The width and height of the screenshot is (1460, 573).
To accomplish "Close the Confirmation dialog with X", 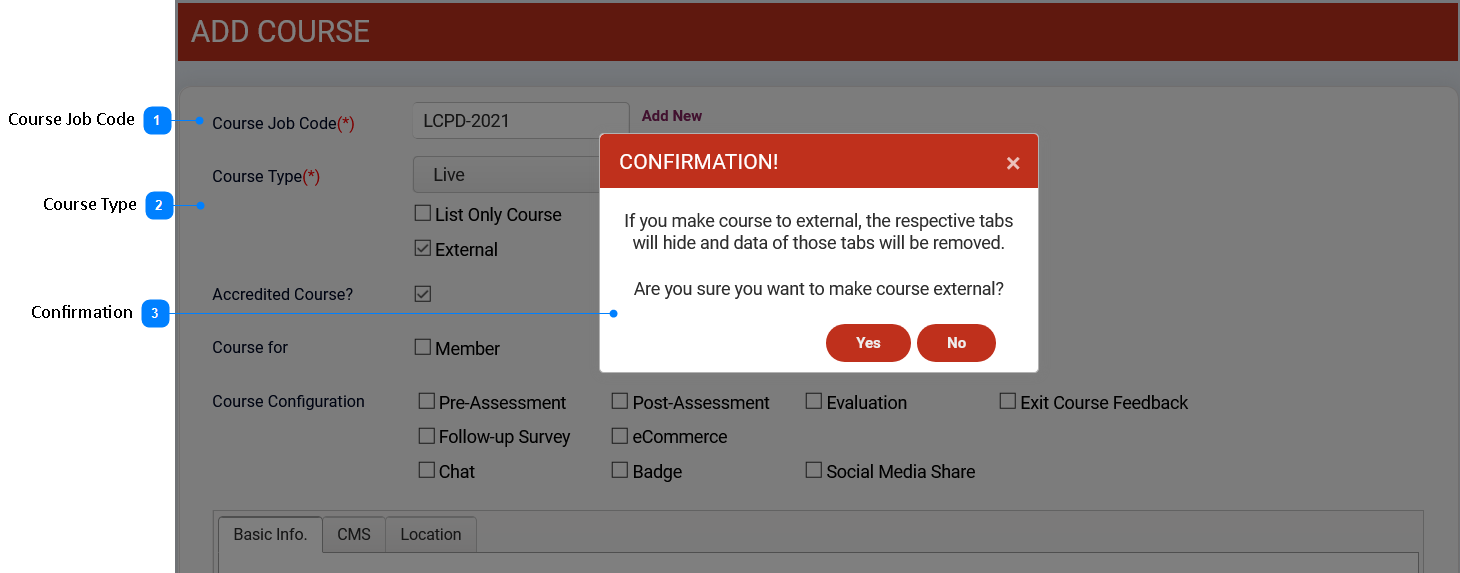I will click(1012, 163).
